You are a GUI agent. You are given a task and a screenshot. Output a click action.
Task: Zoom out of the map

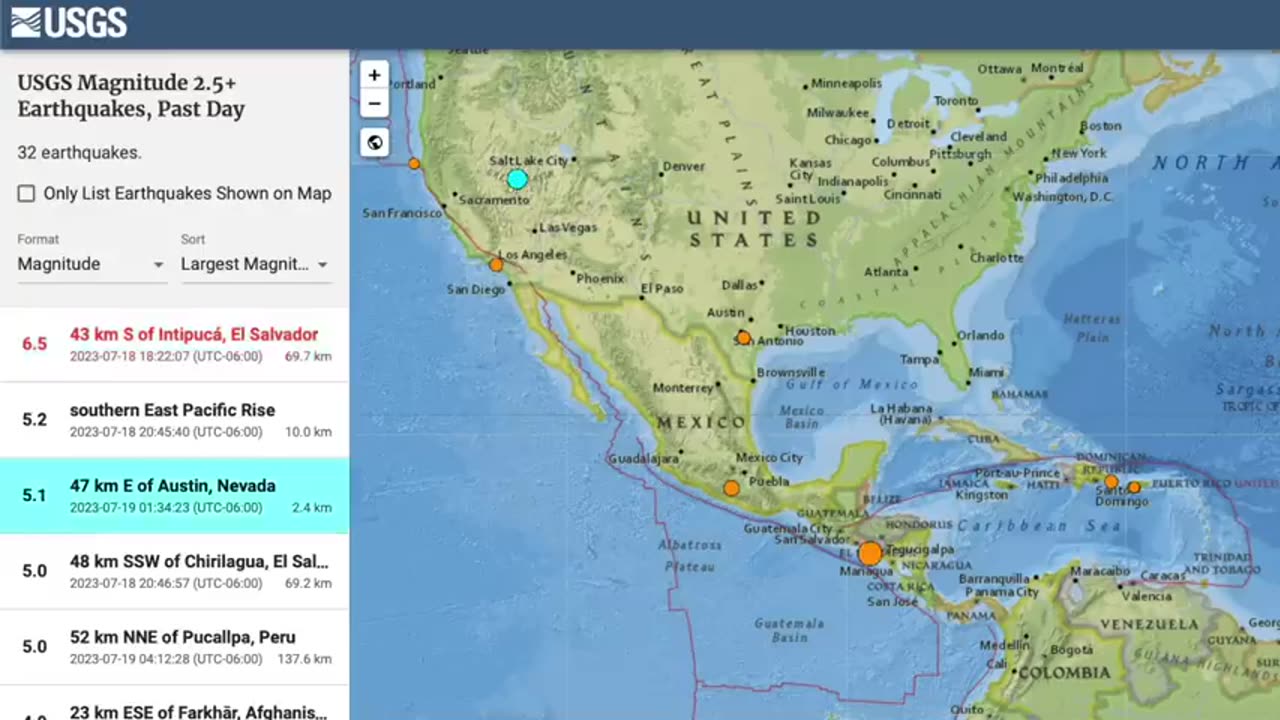(x=374, y=103)
